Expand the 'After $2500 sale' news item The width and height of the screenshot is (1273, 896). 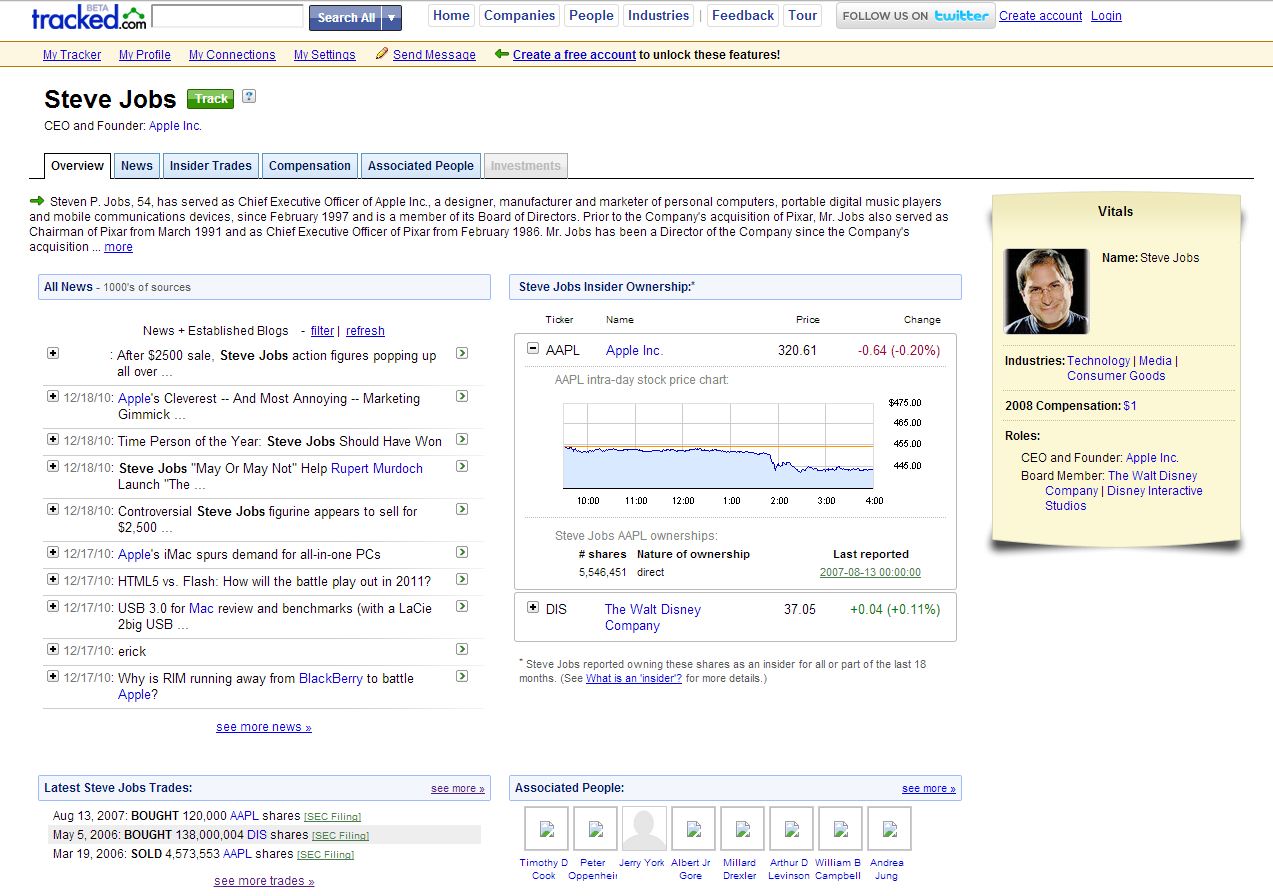click(53, 353)
